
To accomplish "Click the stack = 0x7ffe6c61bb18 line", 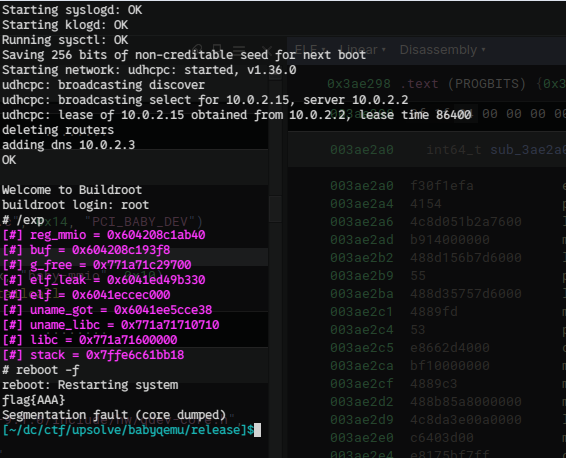I will click(93, 355).
